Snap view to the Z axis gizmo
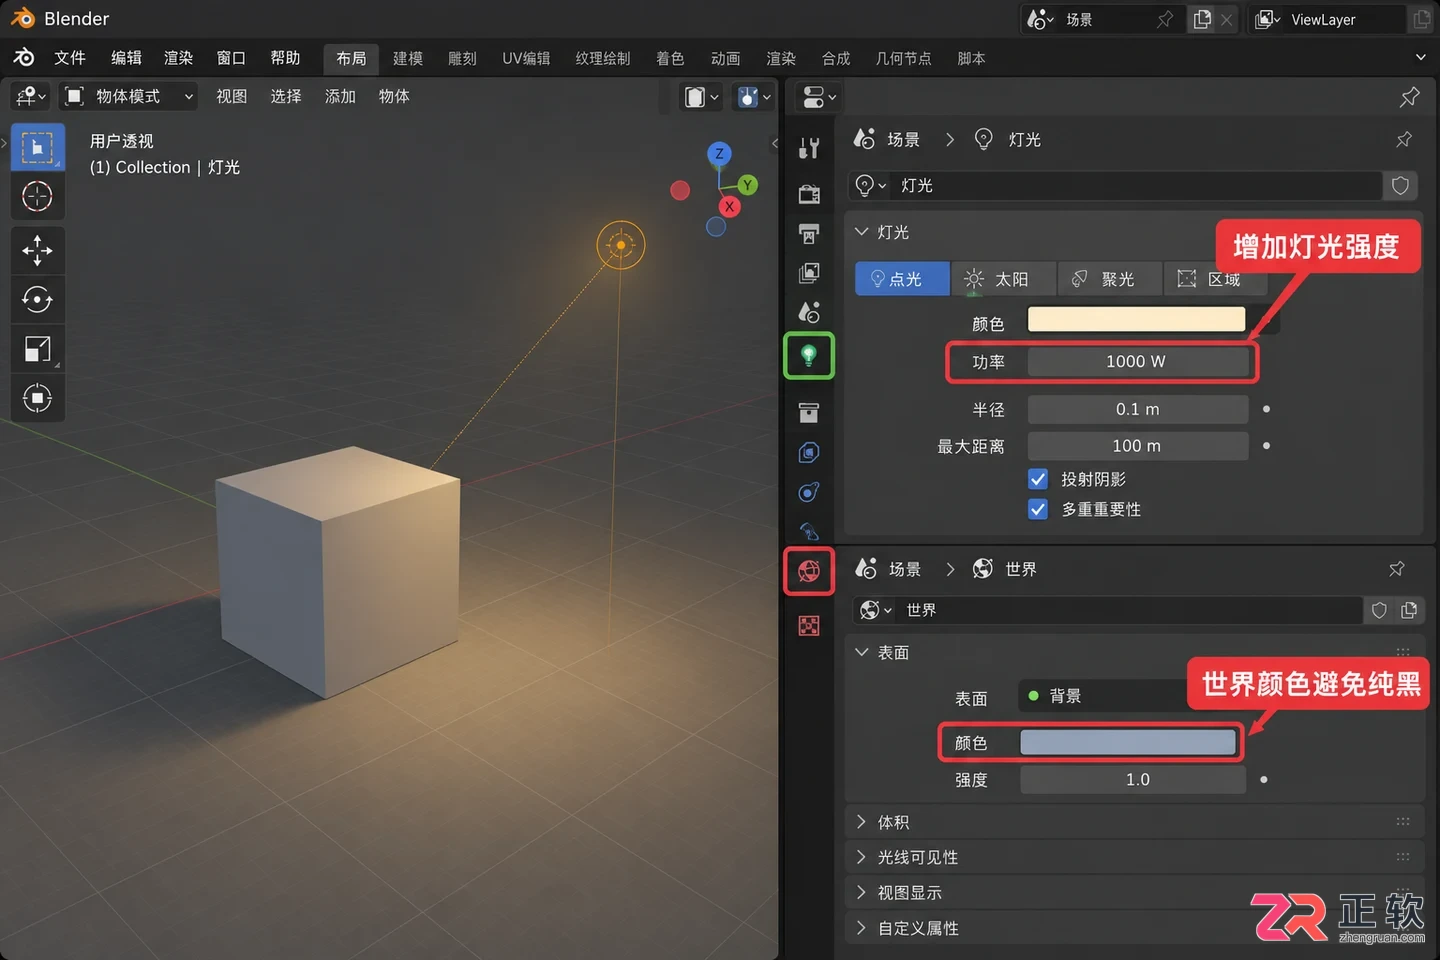This screenshot has width=1440, height=960. tap(719, 154)
